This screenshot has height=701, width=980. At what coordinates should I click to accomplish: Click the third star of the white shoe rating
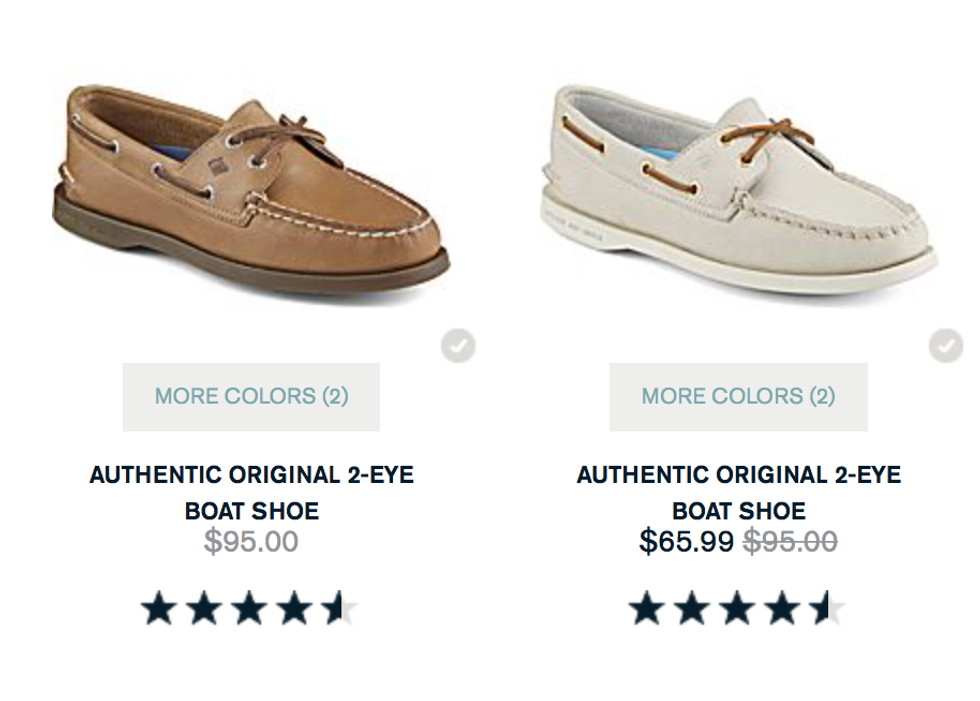(737, 608)
